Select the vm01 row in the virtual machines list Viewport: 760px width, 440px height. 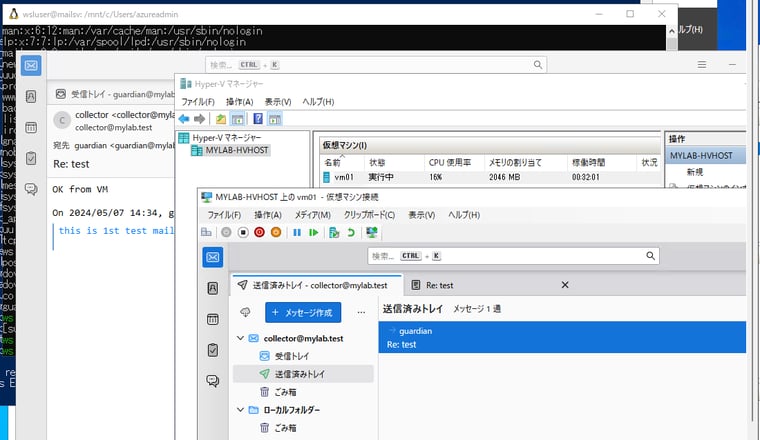(x=490, y=177)
